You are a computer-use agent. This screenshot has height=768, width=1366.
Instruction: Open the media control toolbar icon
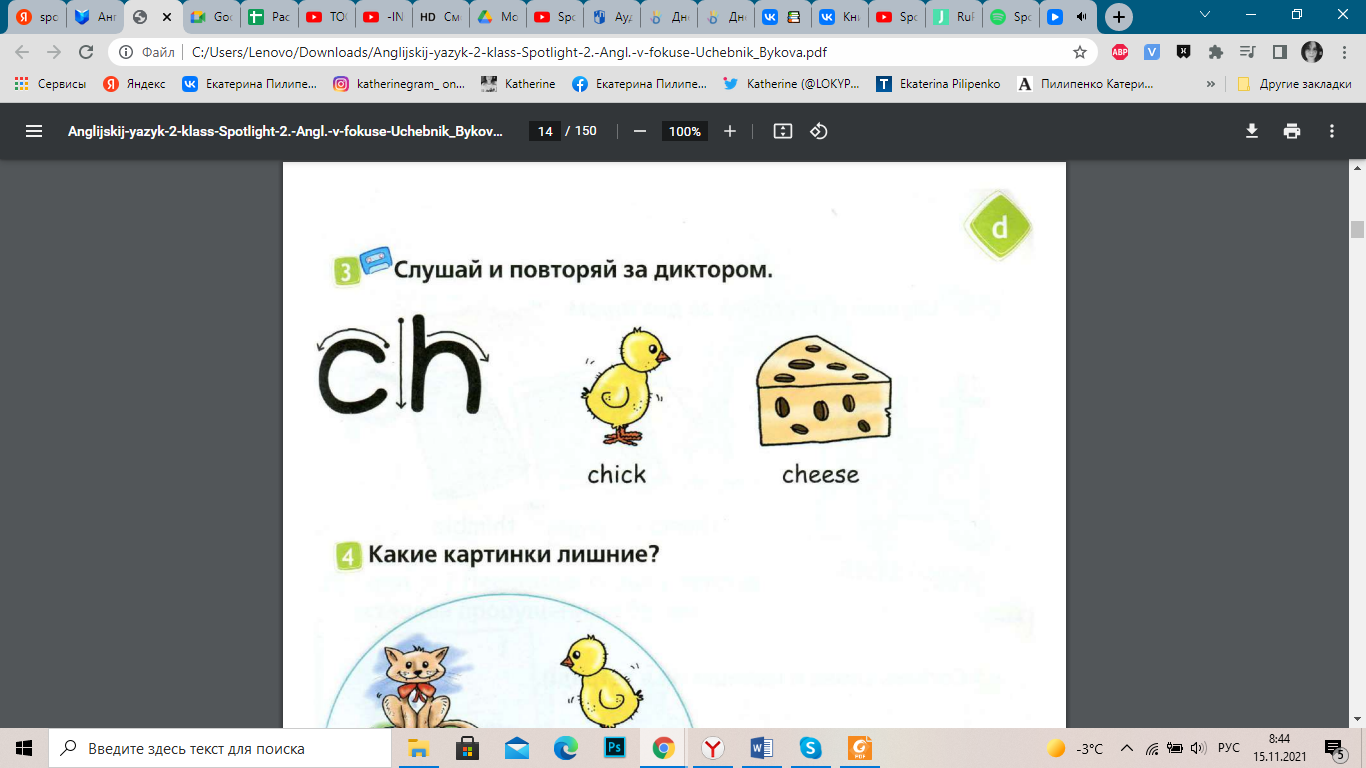[x=1247, y=52]
